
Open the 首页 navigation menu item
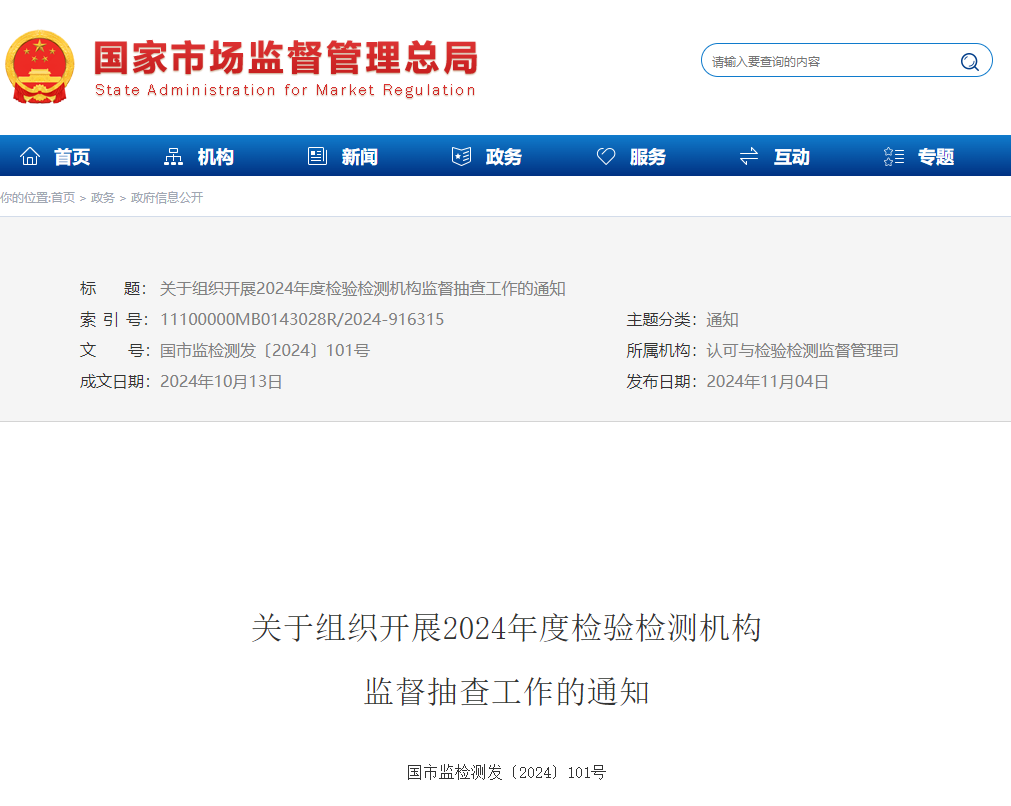pos(72,157)
